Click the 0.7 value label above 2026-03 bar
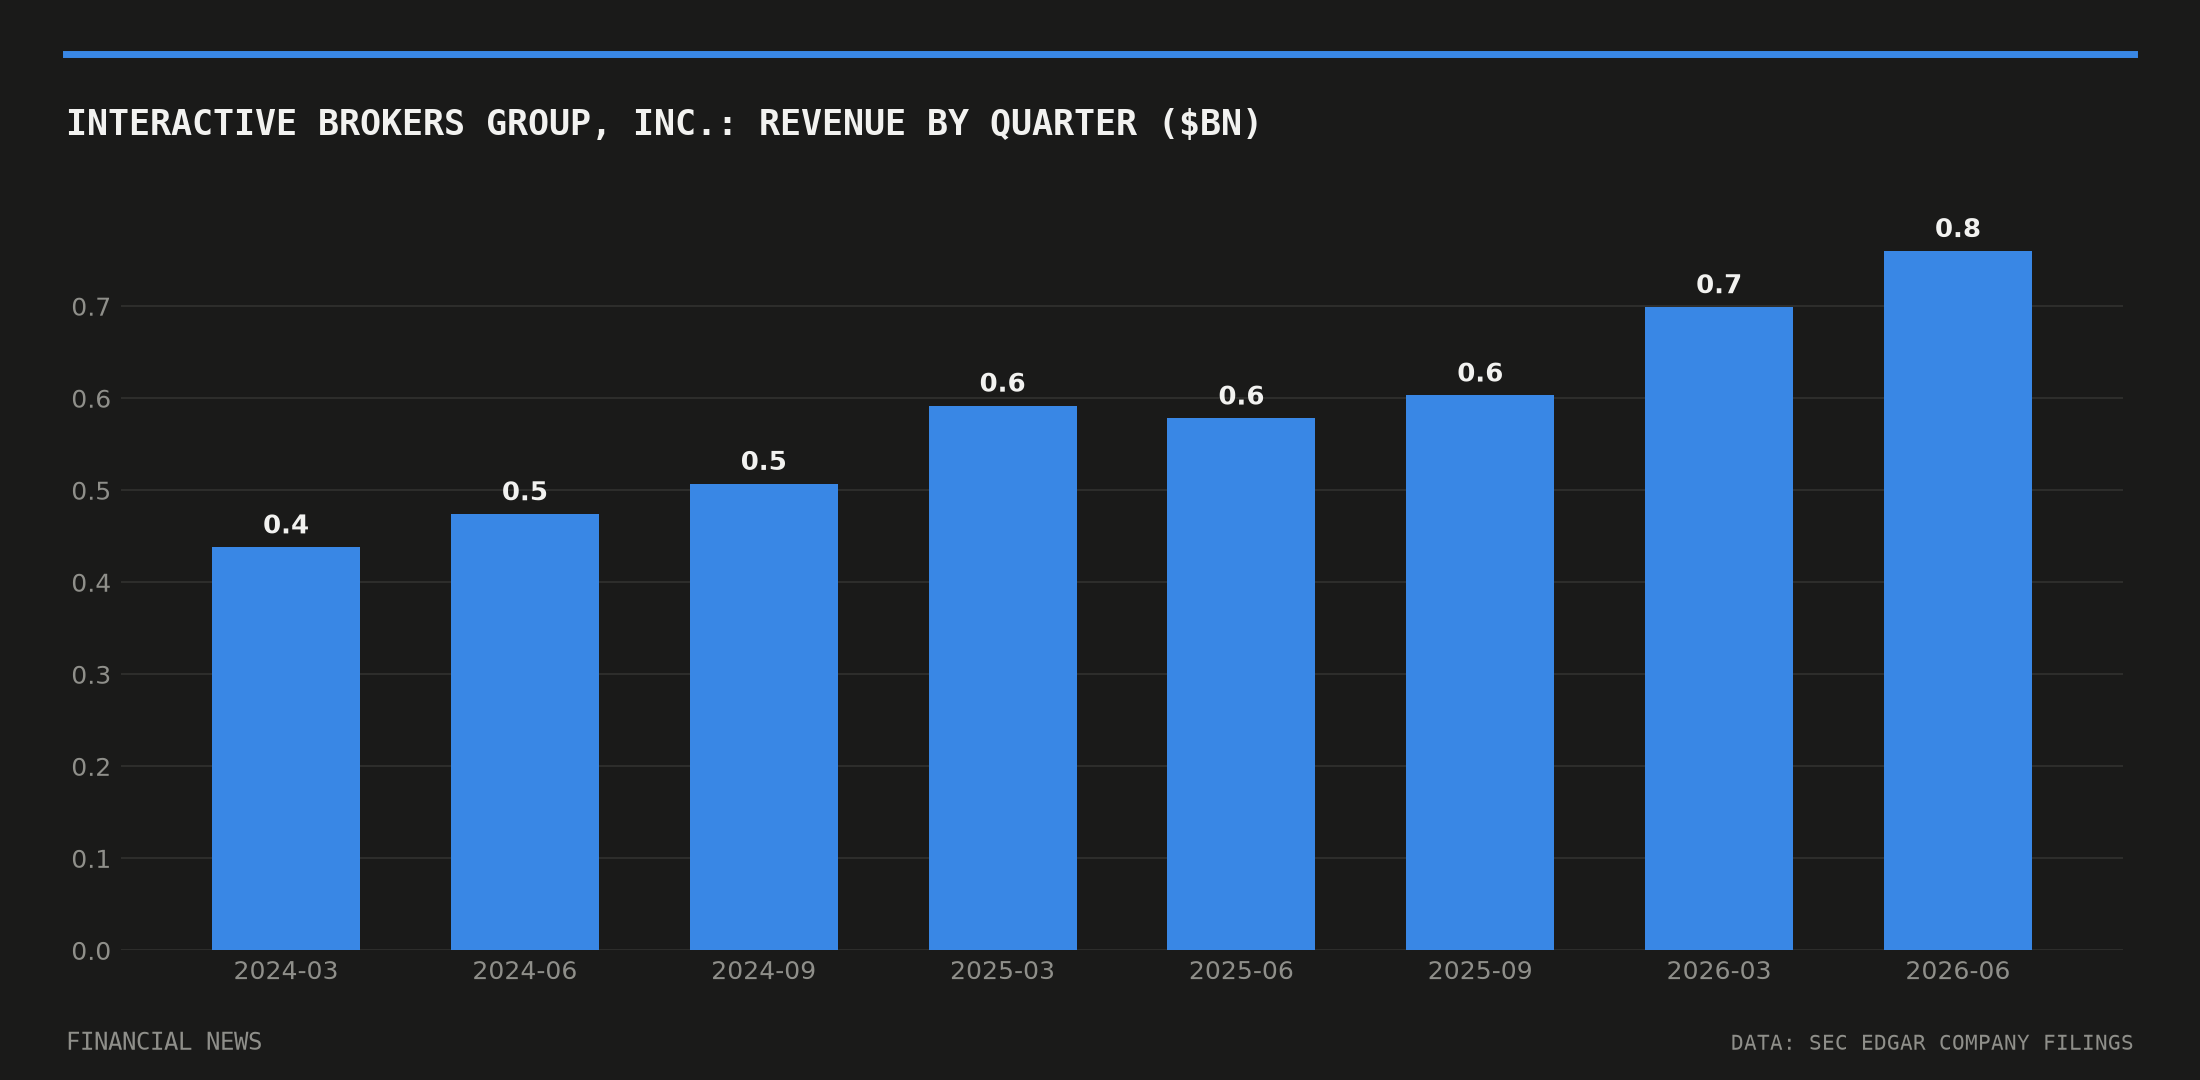 click(x=1719, y=285)
